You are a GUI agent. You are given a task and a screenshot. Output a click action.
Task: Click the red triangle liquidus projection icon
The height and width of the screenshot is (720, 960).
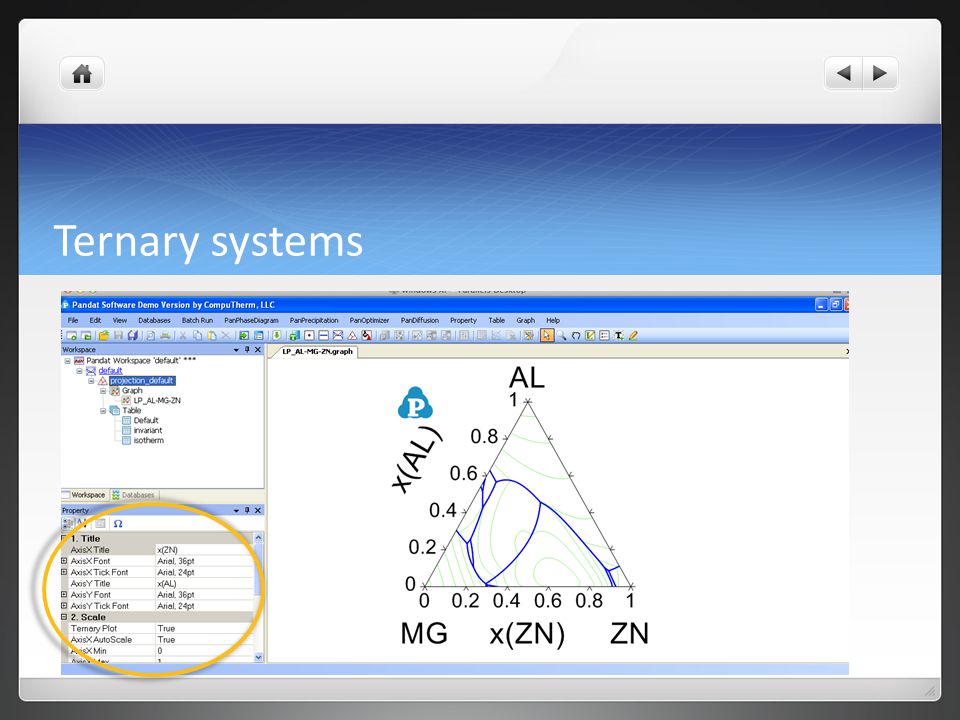click(x=352, y=336)
